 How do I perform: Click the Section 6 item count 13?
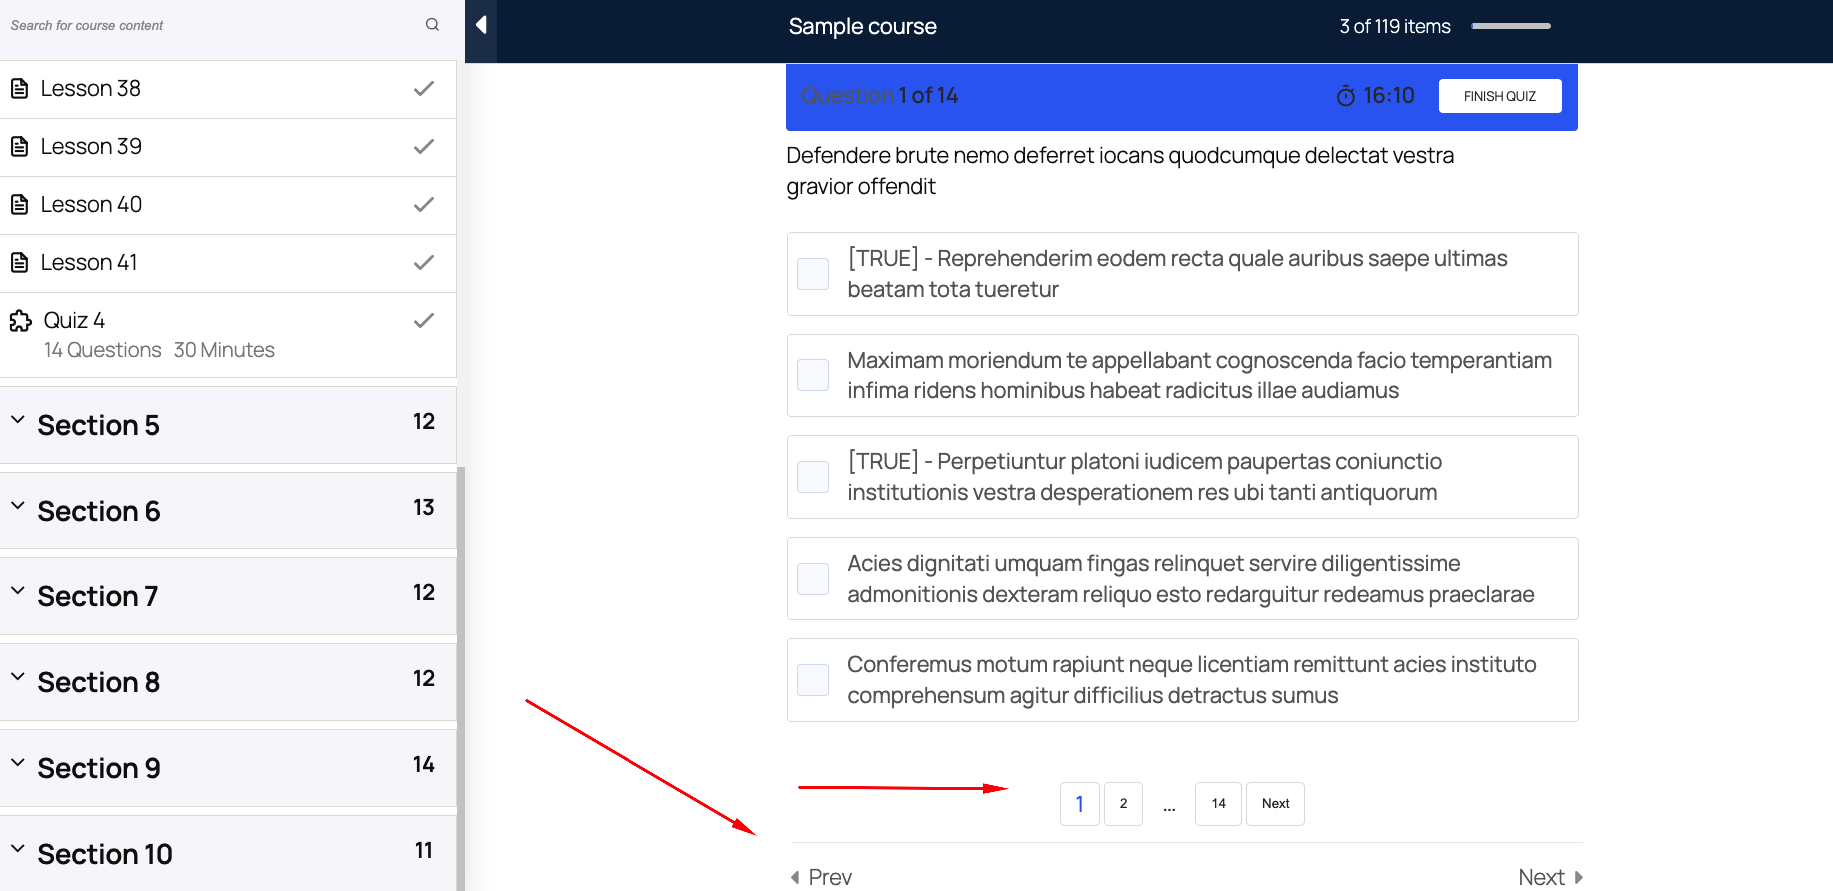coord(424,508)
